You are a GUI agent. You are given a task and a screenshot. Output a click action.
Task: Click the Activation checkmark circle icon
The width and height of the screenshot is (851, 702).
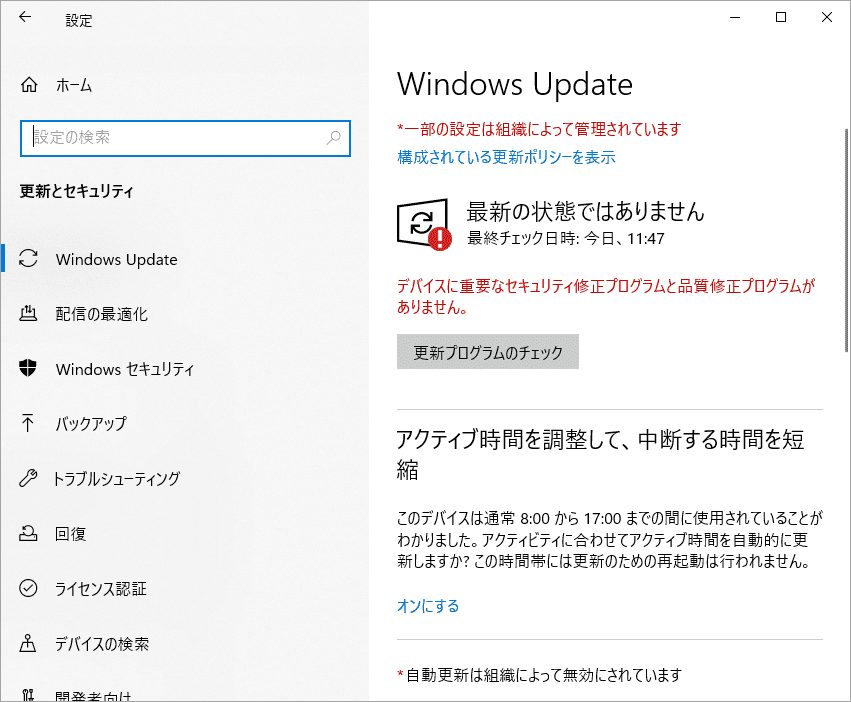point(28,588)
